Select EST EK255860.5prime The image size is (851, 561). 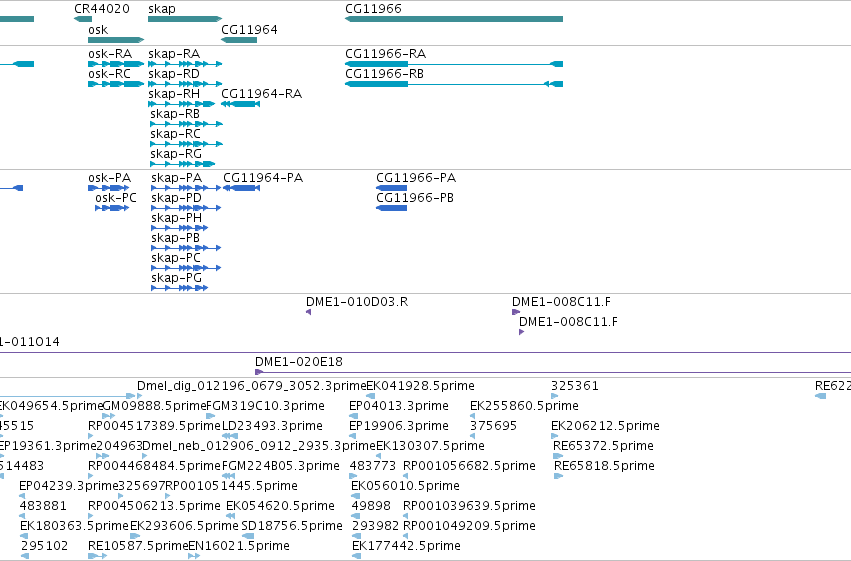(472, 416)
